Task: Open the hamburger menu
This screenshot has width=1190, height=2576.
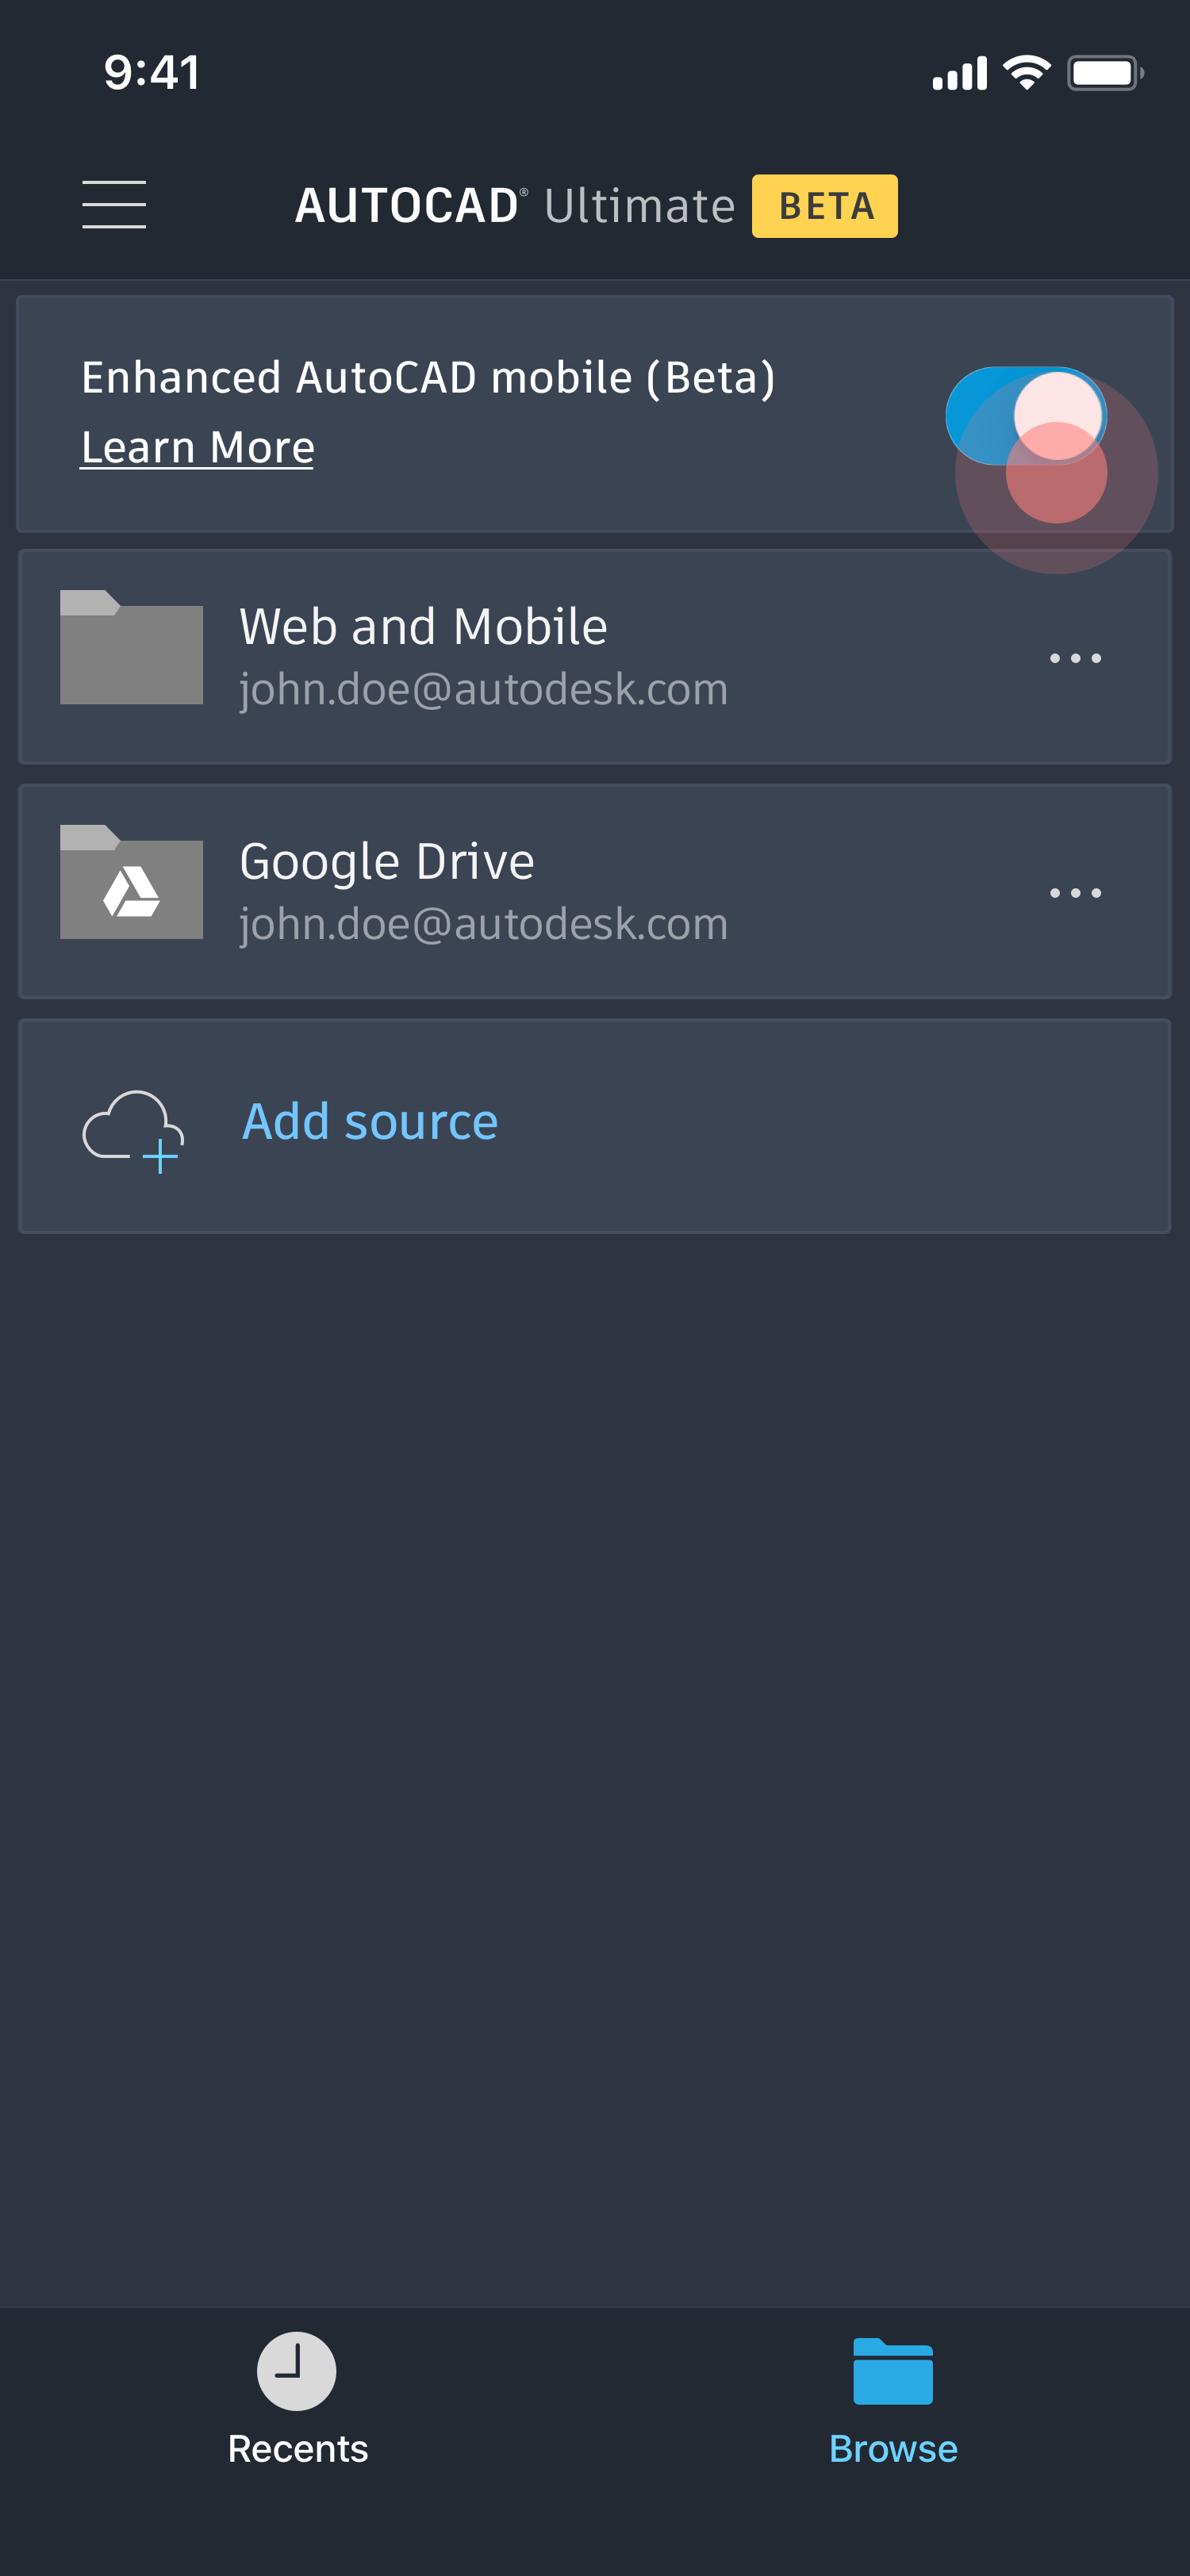Action: click(114, 205)
